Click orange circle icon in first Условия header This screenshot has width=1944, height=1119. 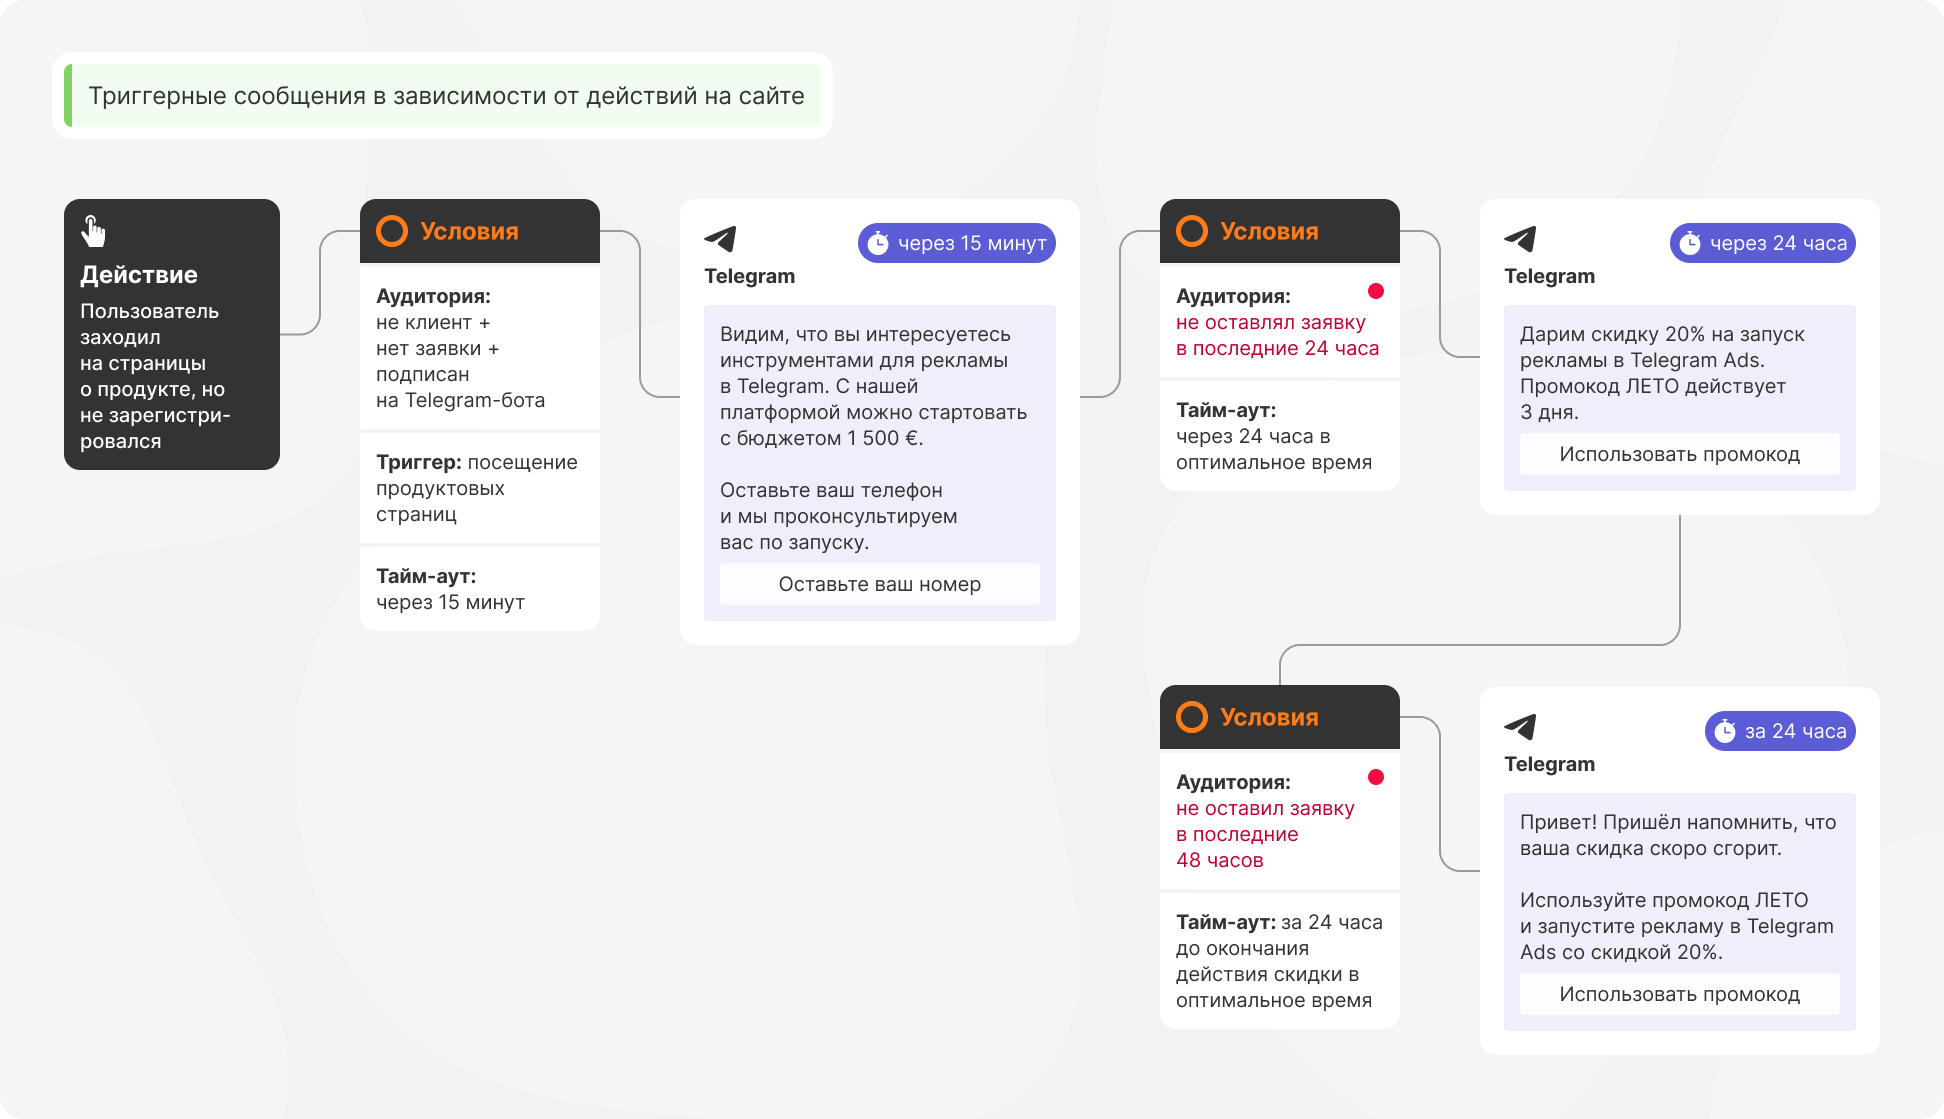click(x=392, y=231)
